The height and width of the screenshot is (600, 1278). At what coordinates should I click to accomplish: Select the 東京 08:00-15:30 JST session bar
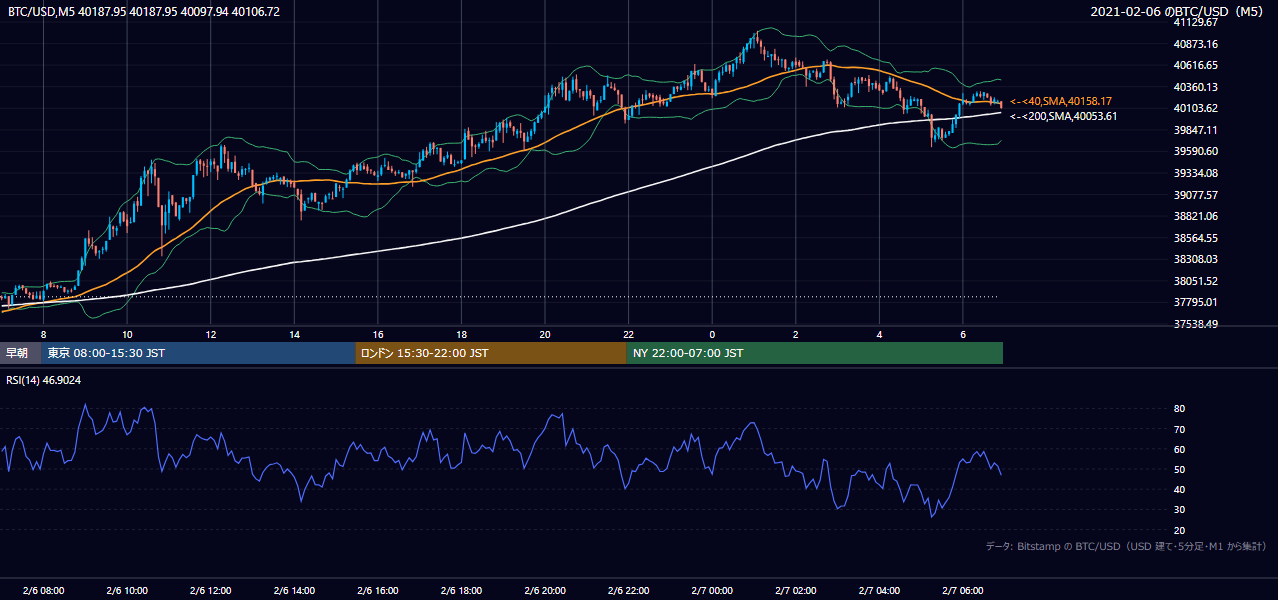[x=199, y=353]
